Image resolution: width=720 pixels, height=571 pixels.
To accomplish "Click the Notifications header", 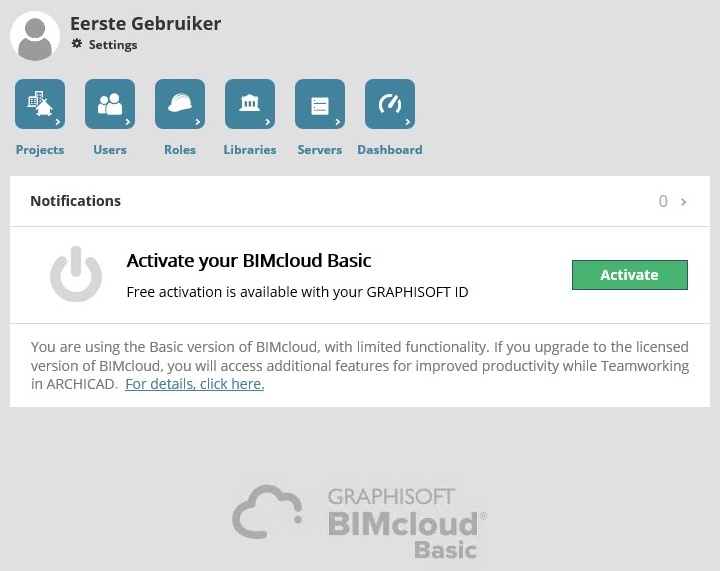I will tap(76, 201).
